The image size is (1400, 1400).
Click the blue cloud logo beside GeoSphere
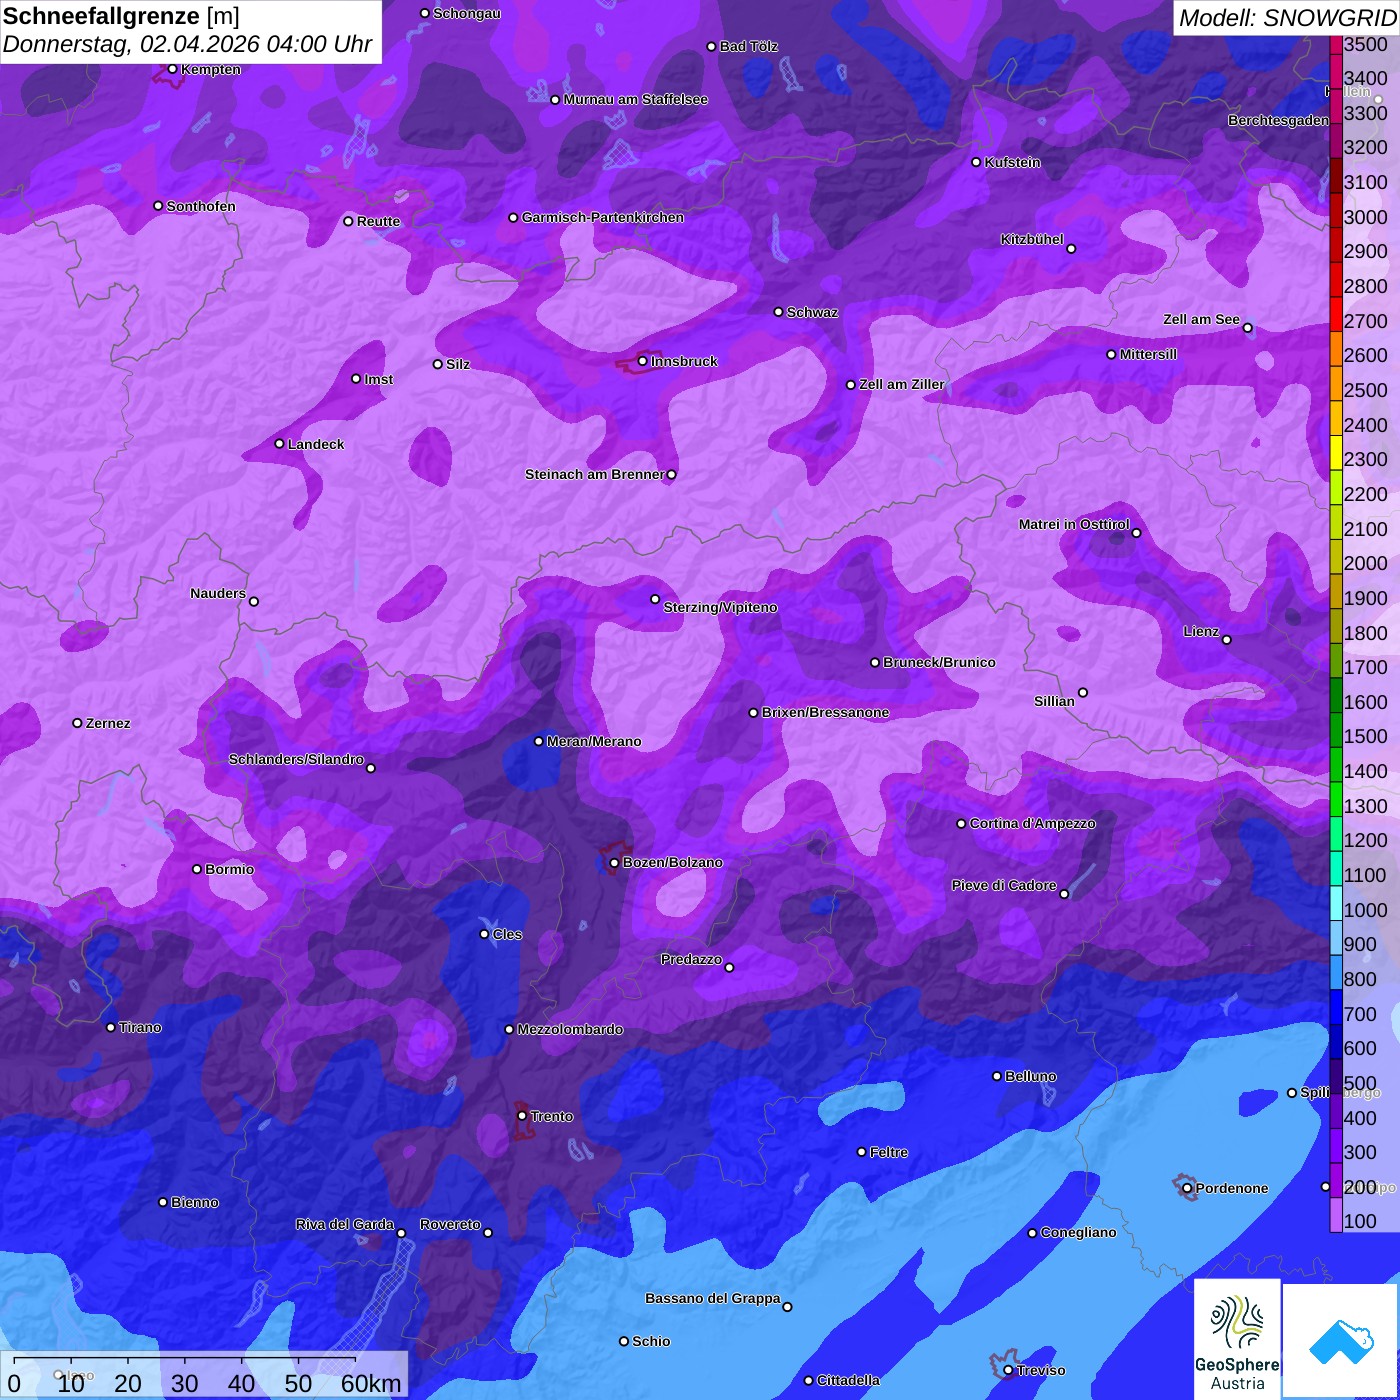pos(1340,1342)
